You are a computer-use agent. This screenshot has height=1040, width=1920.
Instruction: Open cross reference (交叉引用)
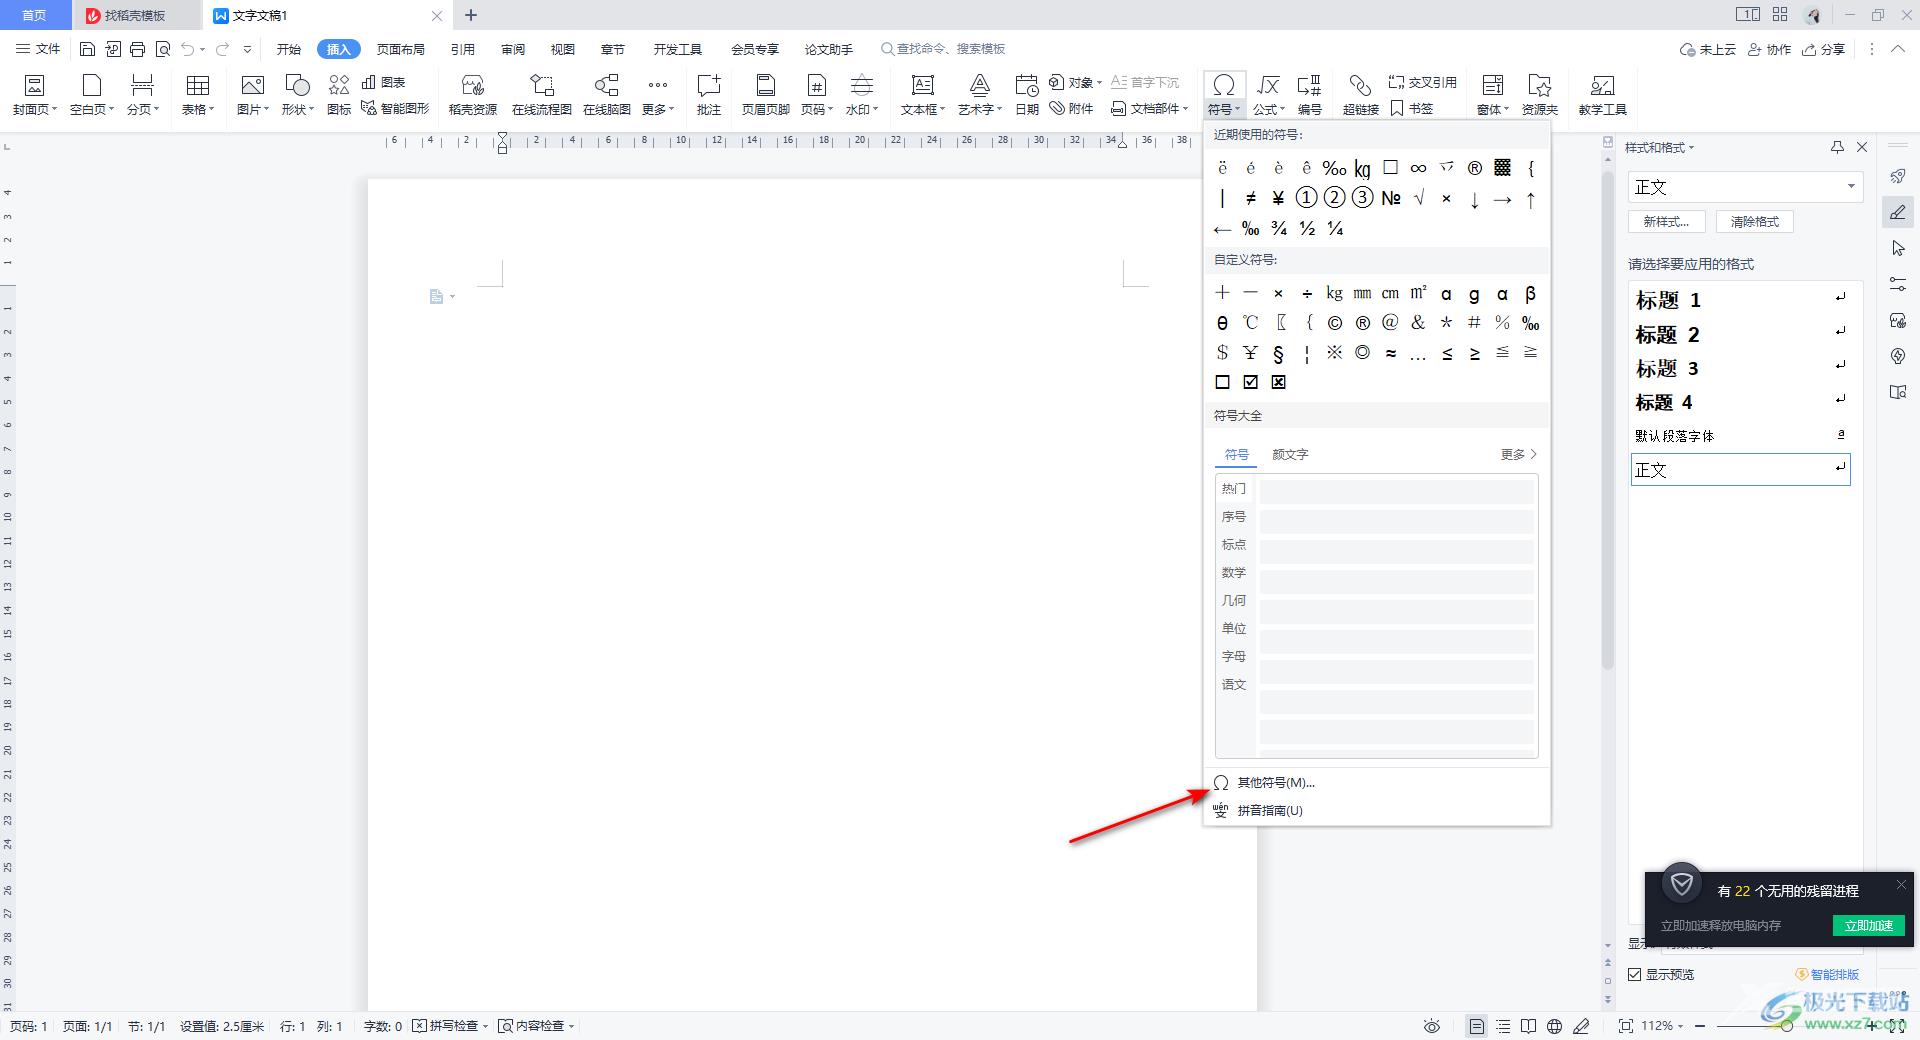coord(1422,82)
